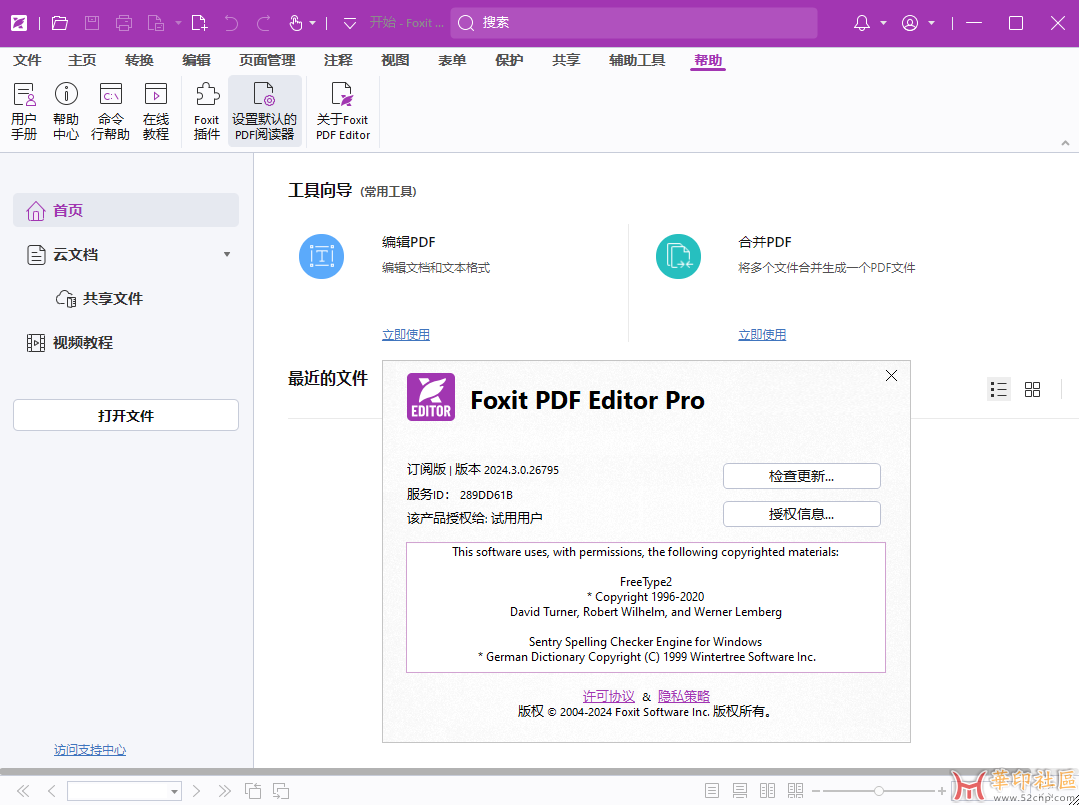Image resolution: width=1079 pixels, height=805 pixels.
Task: Go to next page arrow
Action: click(x=196, y=791)
